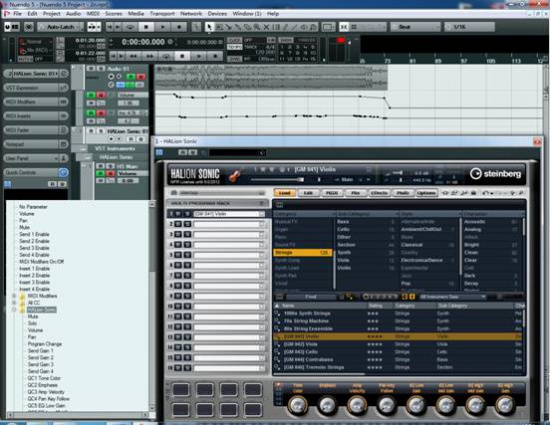This screenshot has height=425, width=550.
Task: Choose QC1 Tone Color in parameter tree
Action: pyautogui.click(x=44, y=378)
